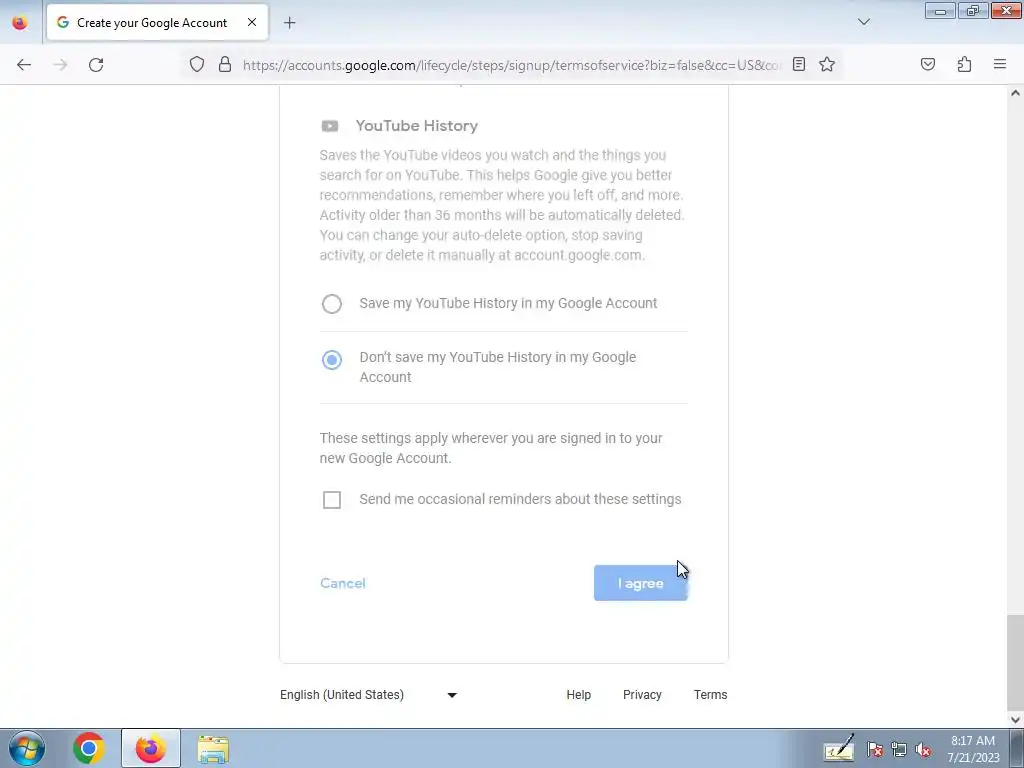Click the forward navigation arrow

coord(60,65)
